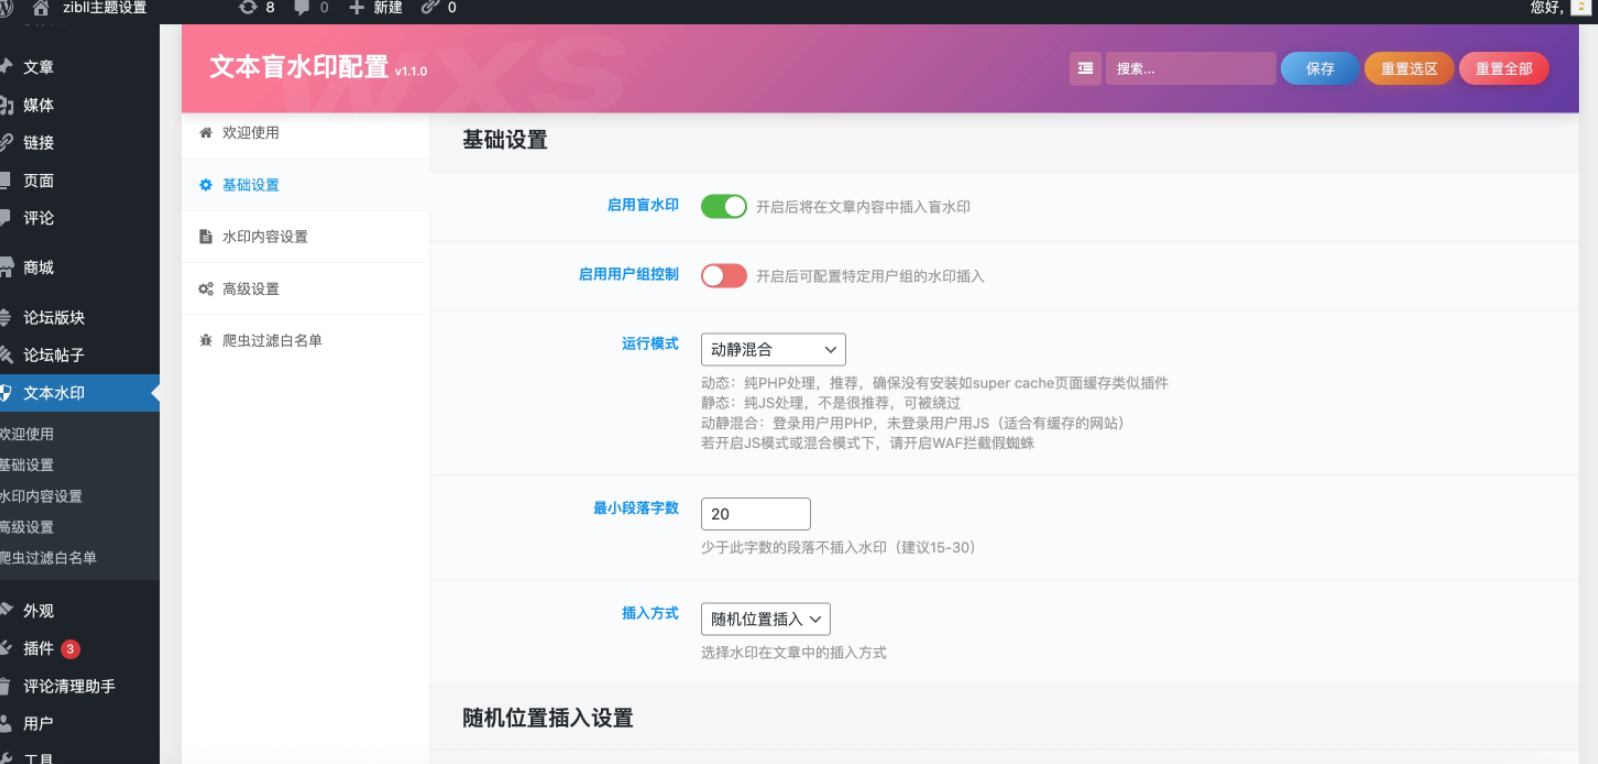The image size is (1598, 764).
Task: Click the 最小段落字数 number field
Action: click(x=755, y=514)
